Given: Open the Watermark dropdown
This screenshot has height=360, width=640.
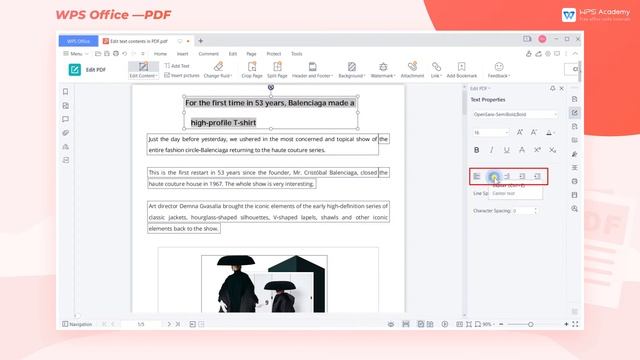Looking at the screenshot, I should (x=383, y=70).
